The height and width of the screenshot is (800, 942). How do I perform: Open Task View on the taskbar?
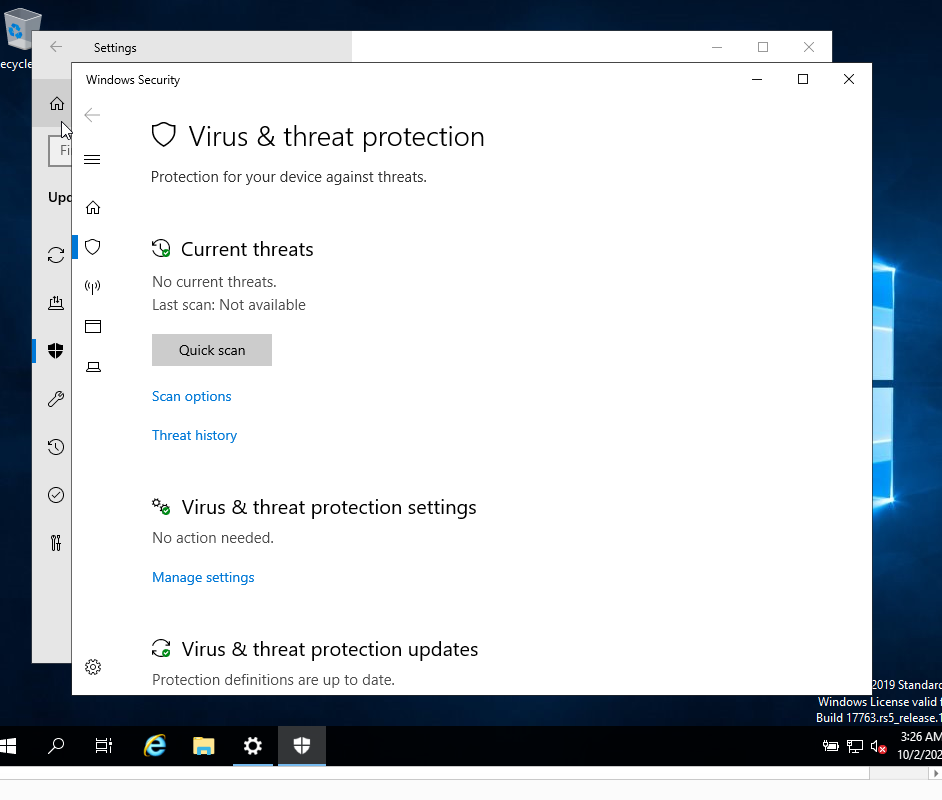(x=103, y=746)
